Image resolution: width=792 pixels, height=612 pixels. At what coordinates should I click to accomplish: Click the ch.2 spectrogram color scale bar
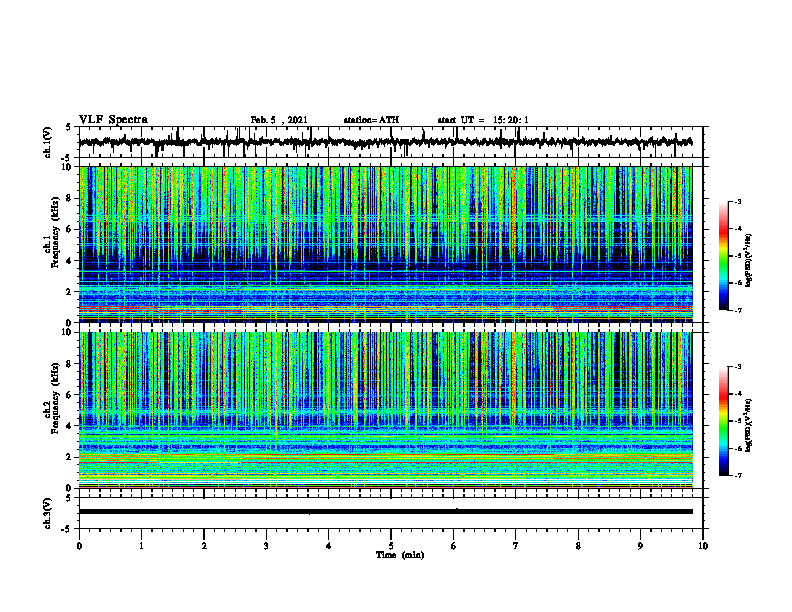click(723, 421)
